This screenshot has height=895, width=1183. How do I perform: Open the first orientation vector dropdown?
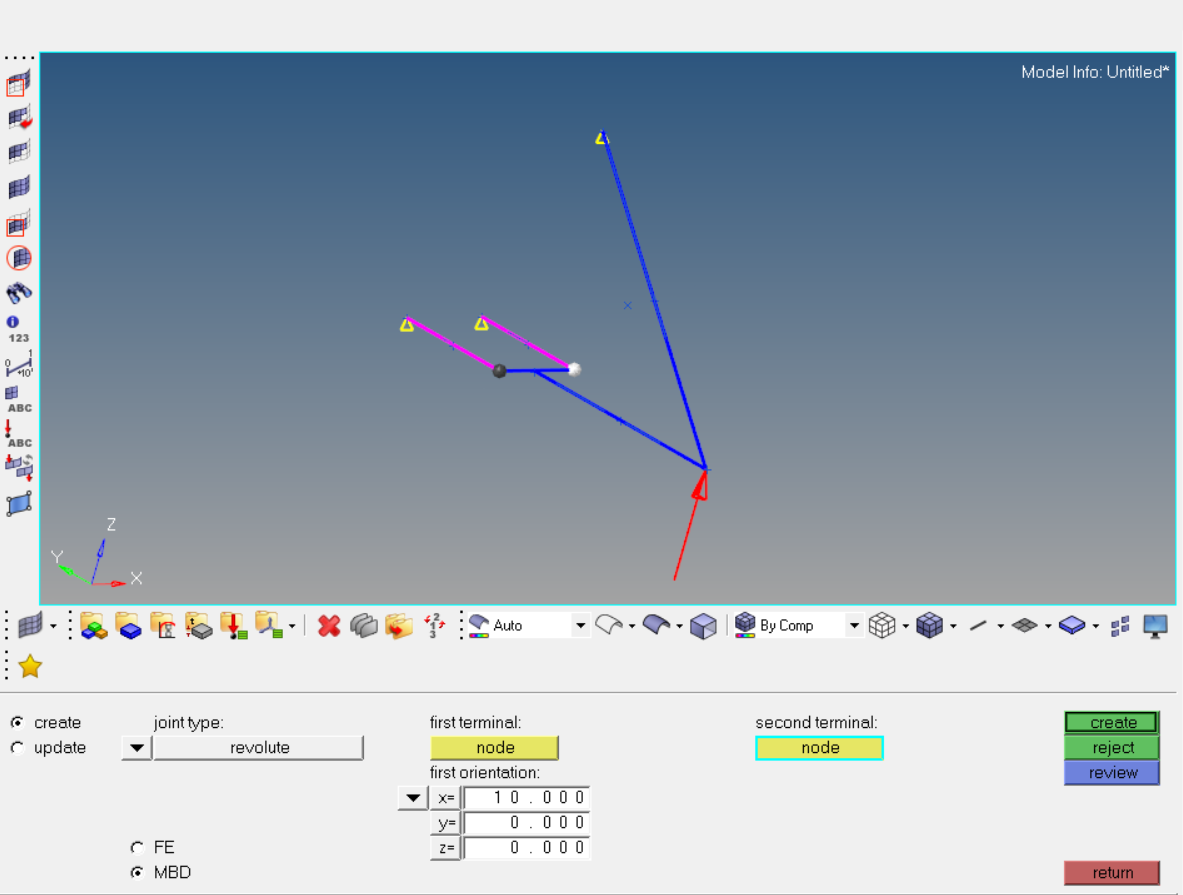pyautogui.click(x=411, y=797)
